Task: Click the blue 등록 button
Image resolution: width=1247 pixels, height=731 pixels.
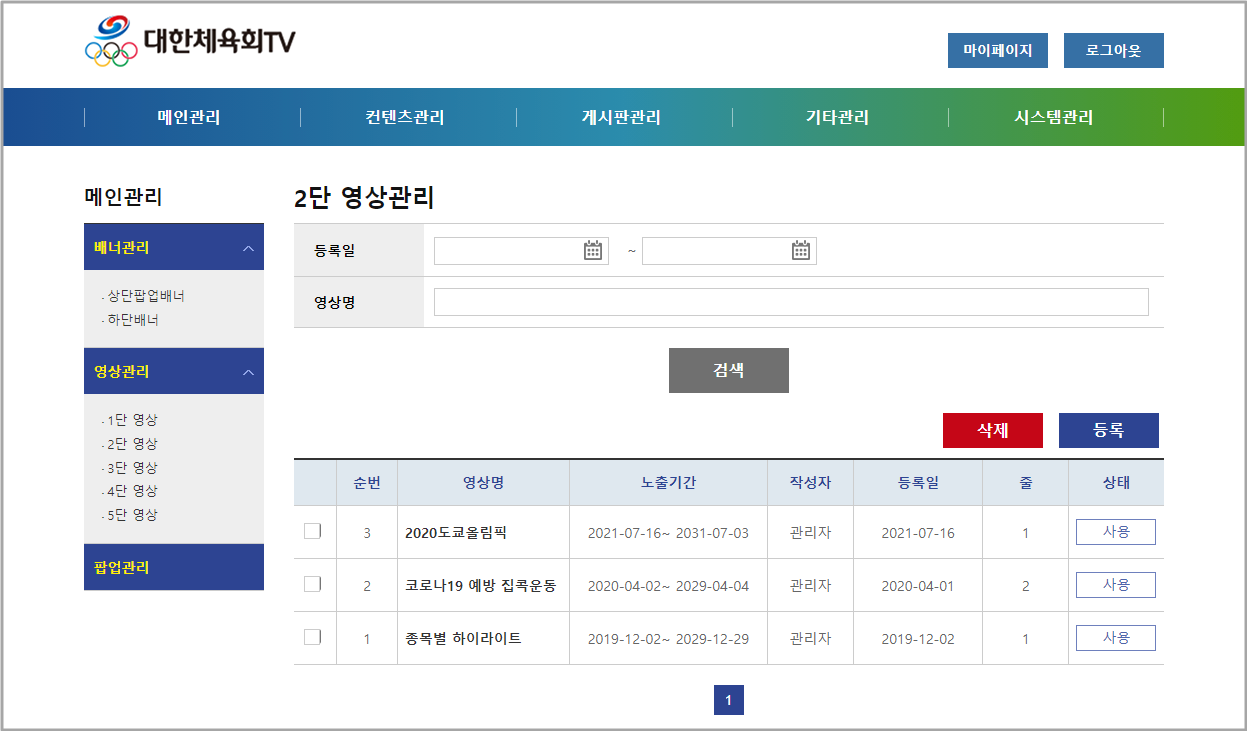Action: 1109,430
